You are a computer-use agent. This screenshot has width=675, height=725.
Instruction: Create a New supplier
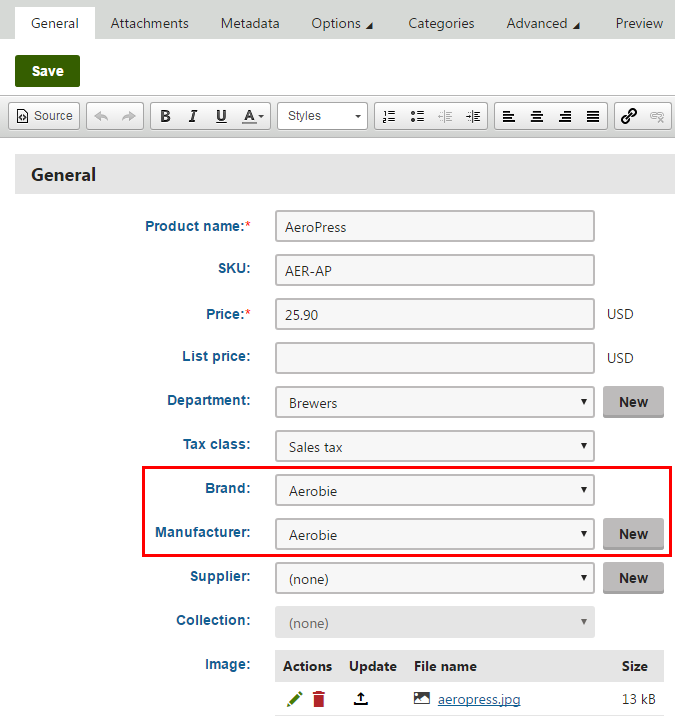pyautogui.click(x=633, y=578)
